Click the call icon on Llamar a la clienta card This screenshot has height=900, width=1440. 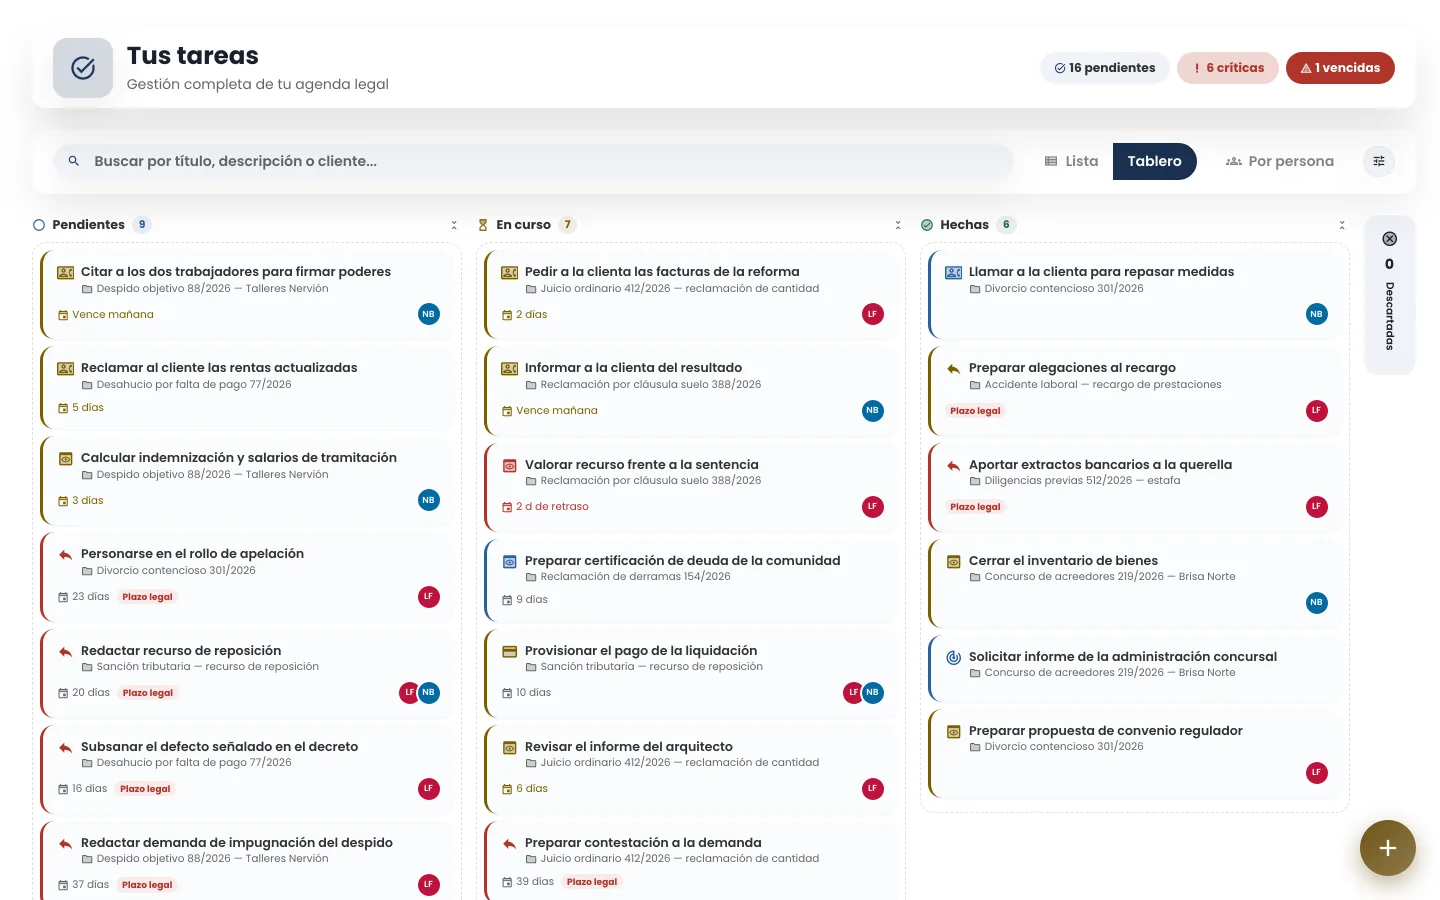point(954,272)
